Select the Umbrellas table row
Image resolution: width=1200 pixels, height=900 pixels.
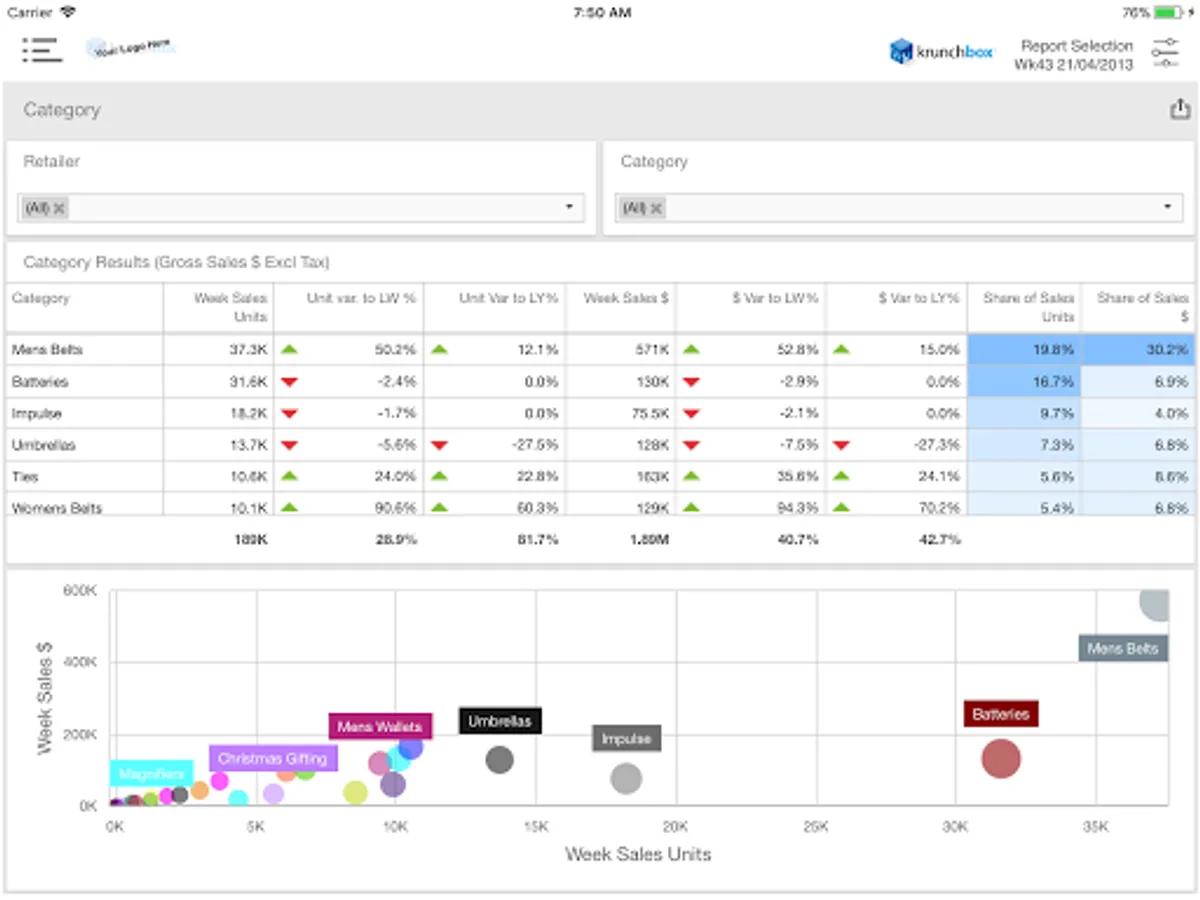coord(600,445)
